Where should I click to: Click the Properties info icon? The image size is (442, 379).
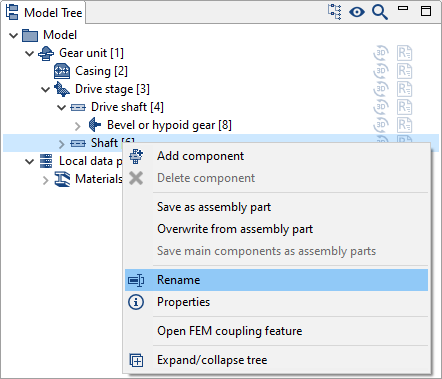tap(136, 302)
